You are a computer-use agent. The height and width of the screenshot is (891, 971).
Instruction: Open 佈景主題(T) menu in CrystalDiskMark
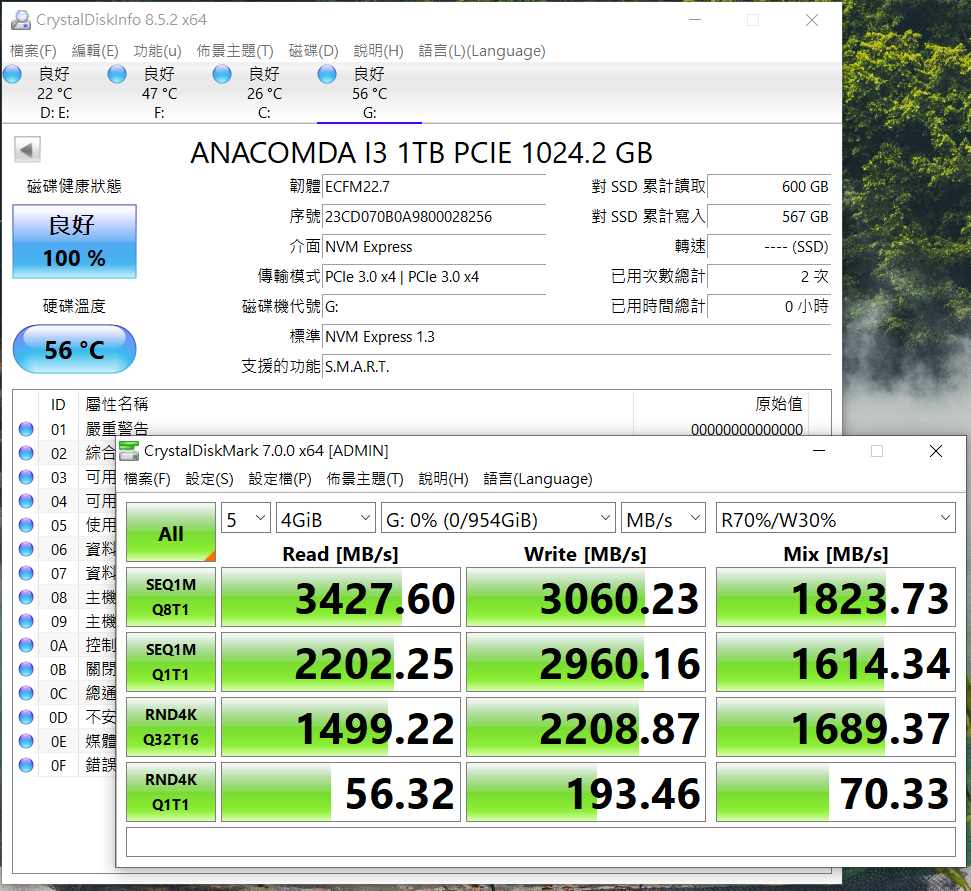point(365,479)
